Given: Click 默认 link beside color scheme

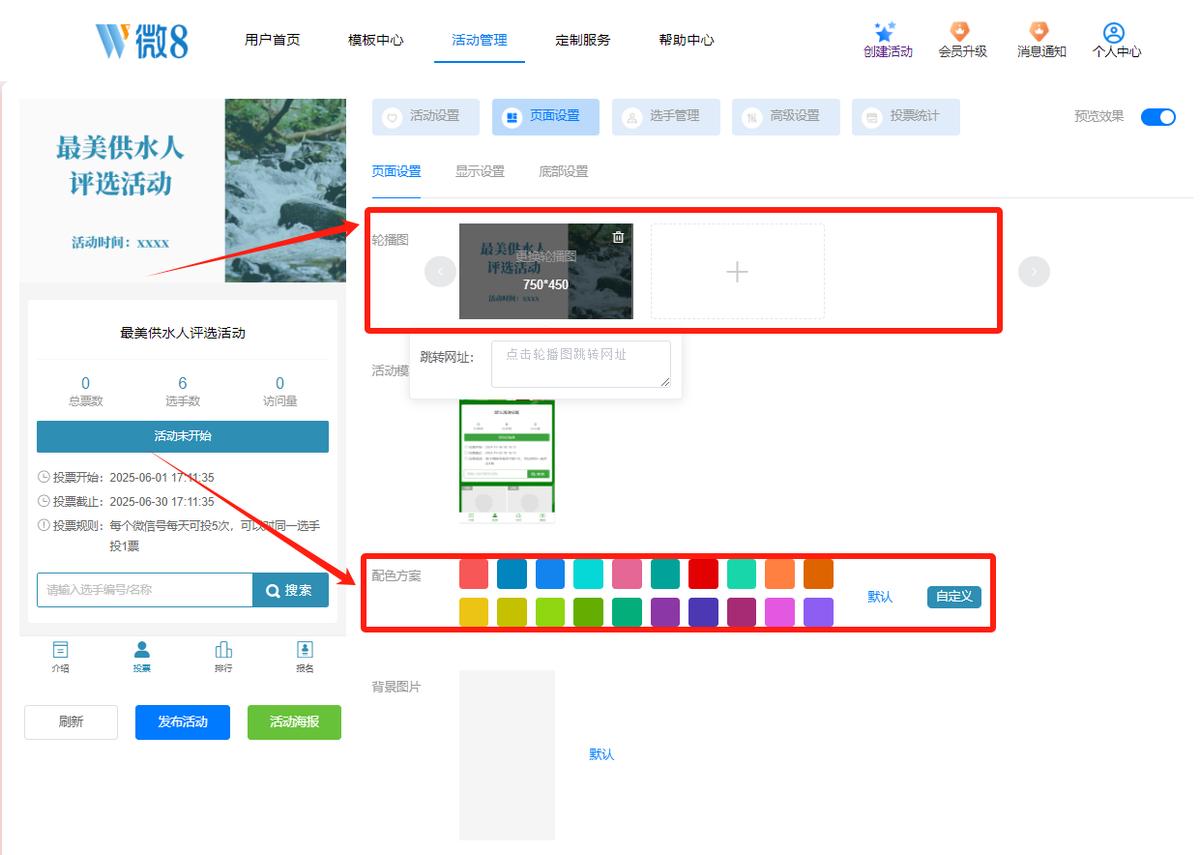Looking at the screenshot, I should click(x=880, y=597).
